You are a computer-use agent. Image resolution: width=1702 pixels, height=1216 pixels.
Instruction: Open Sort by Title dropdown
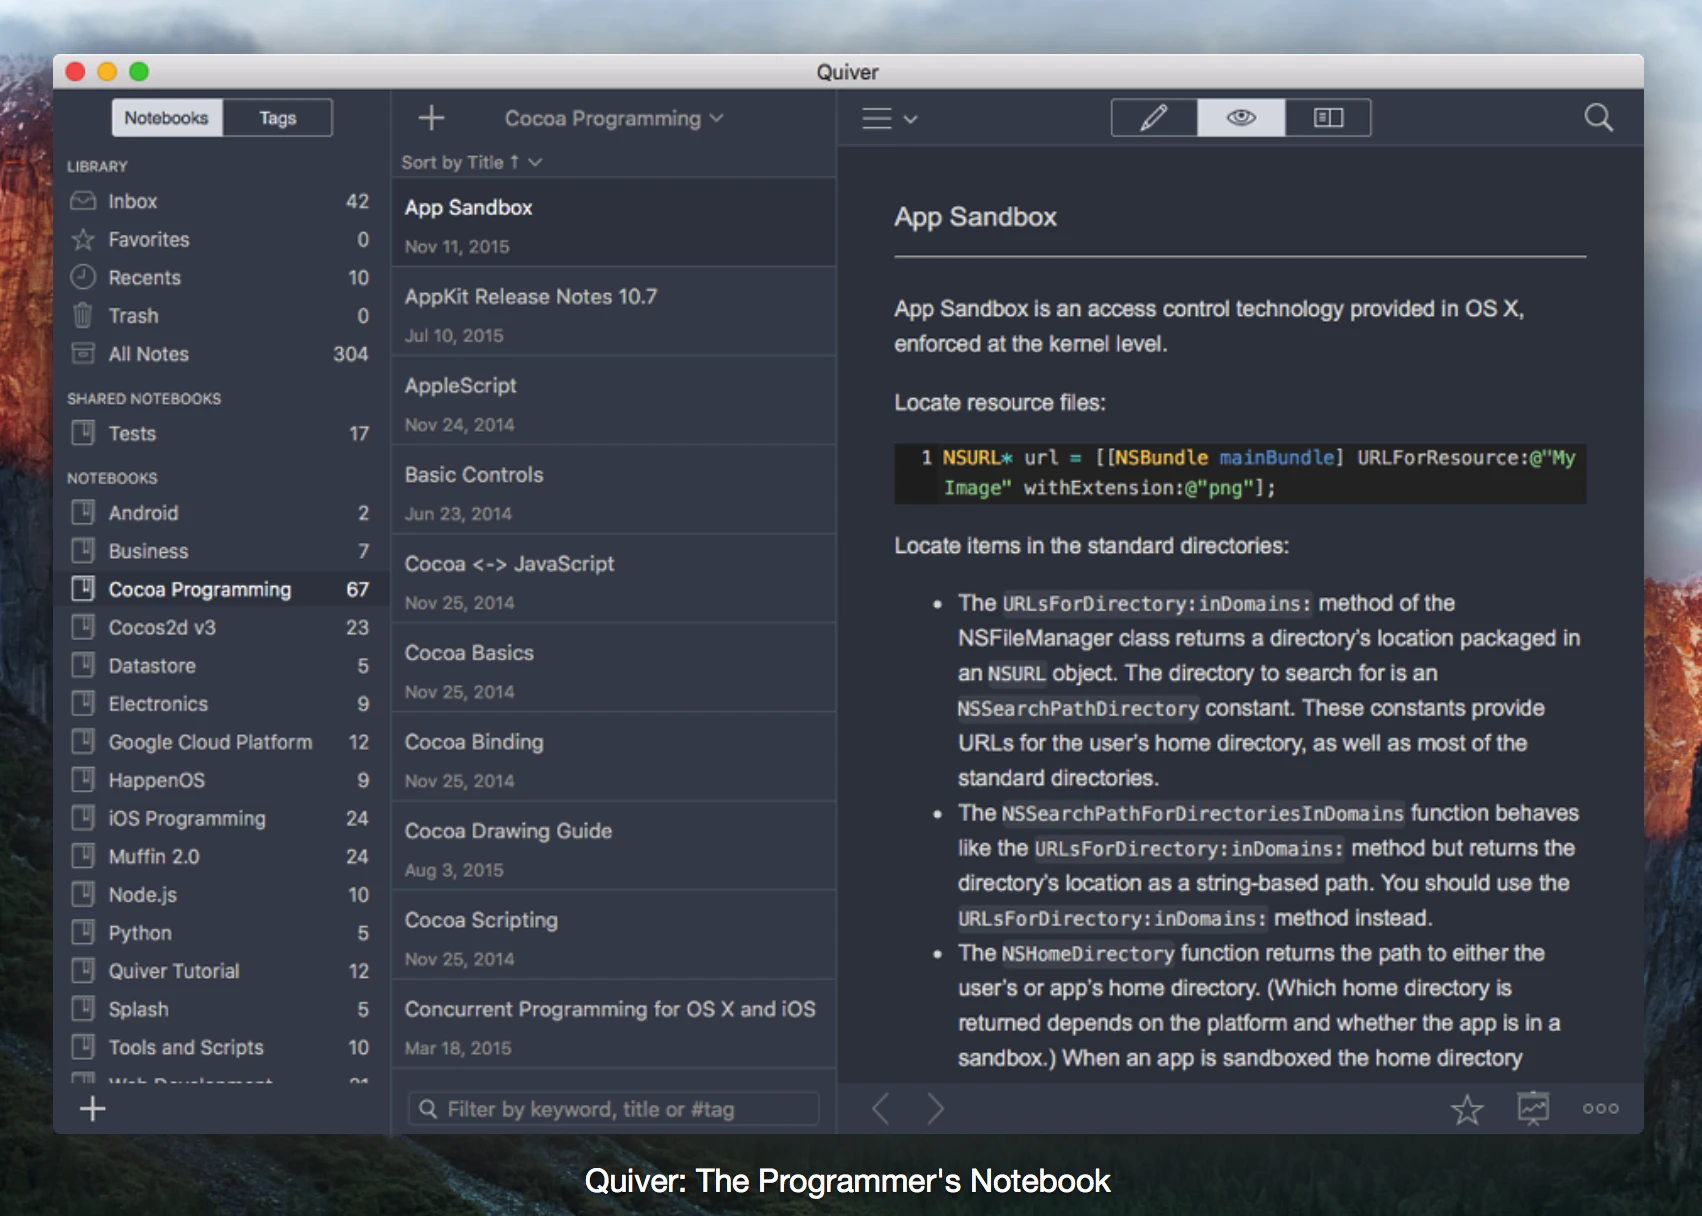coord(471,162)
